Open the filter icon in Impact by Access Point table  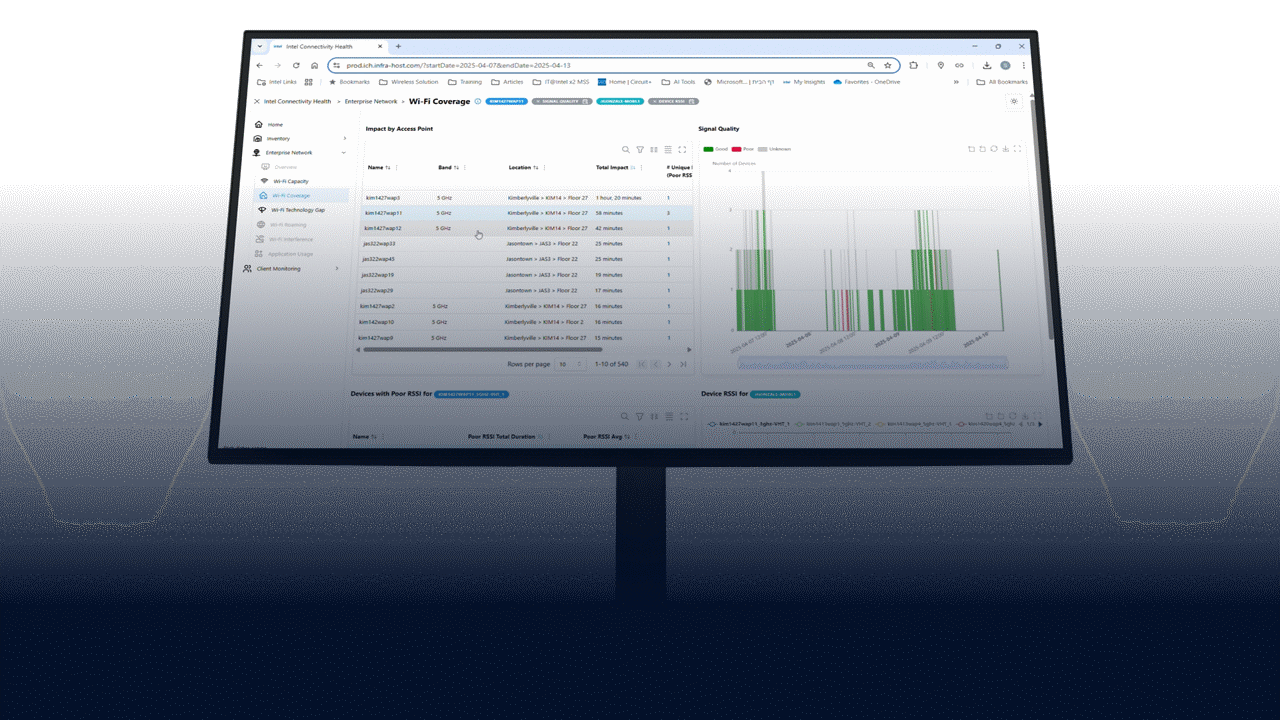click(x=640, y=150)
